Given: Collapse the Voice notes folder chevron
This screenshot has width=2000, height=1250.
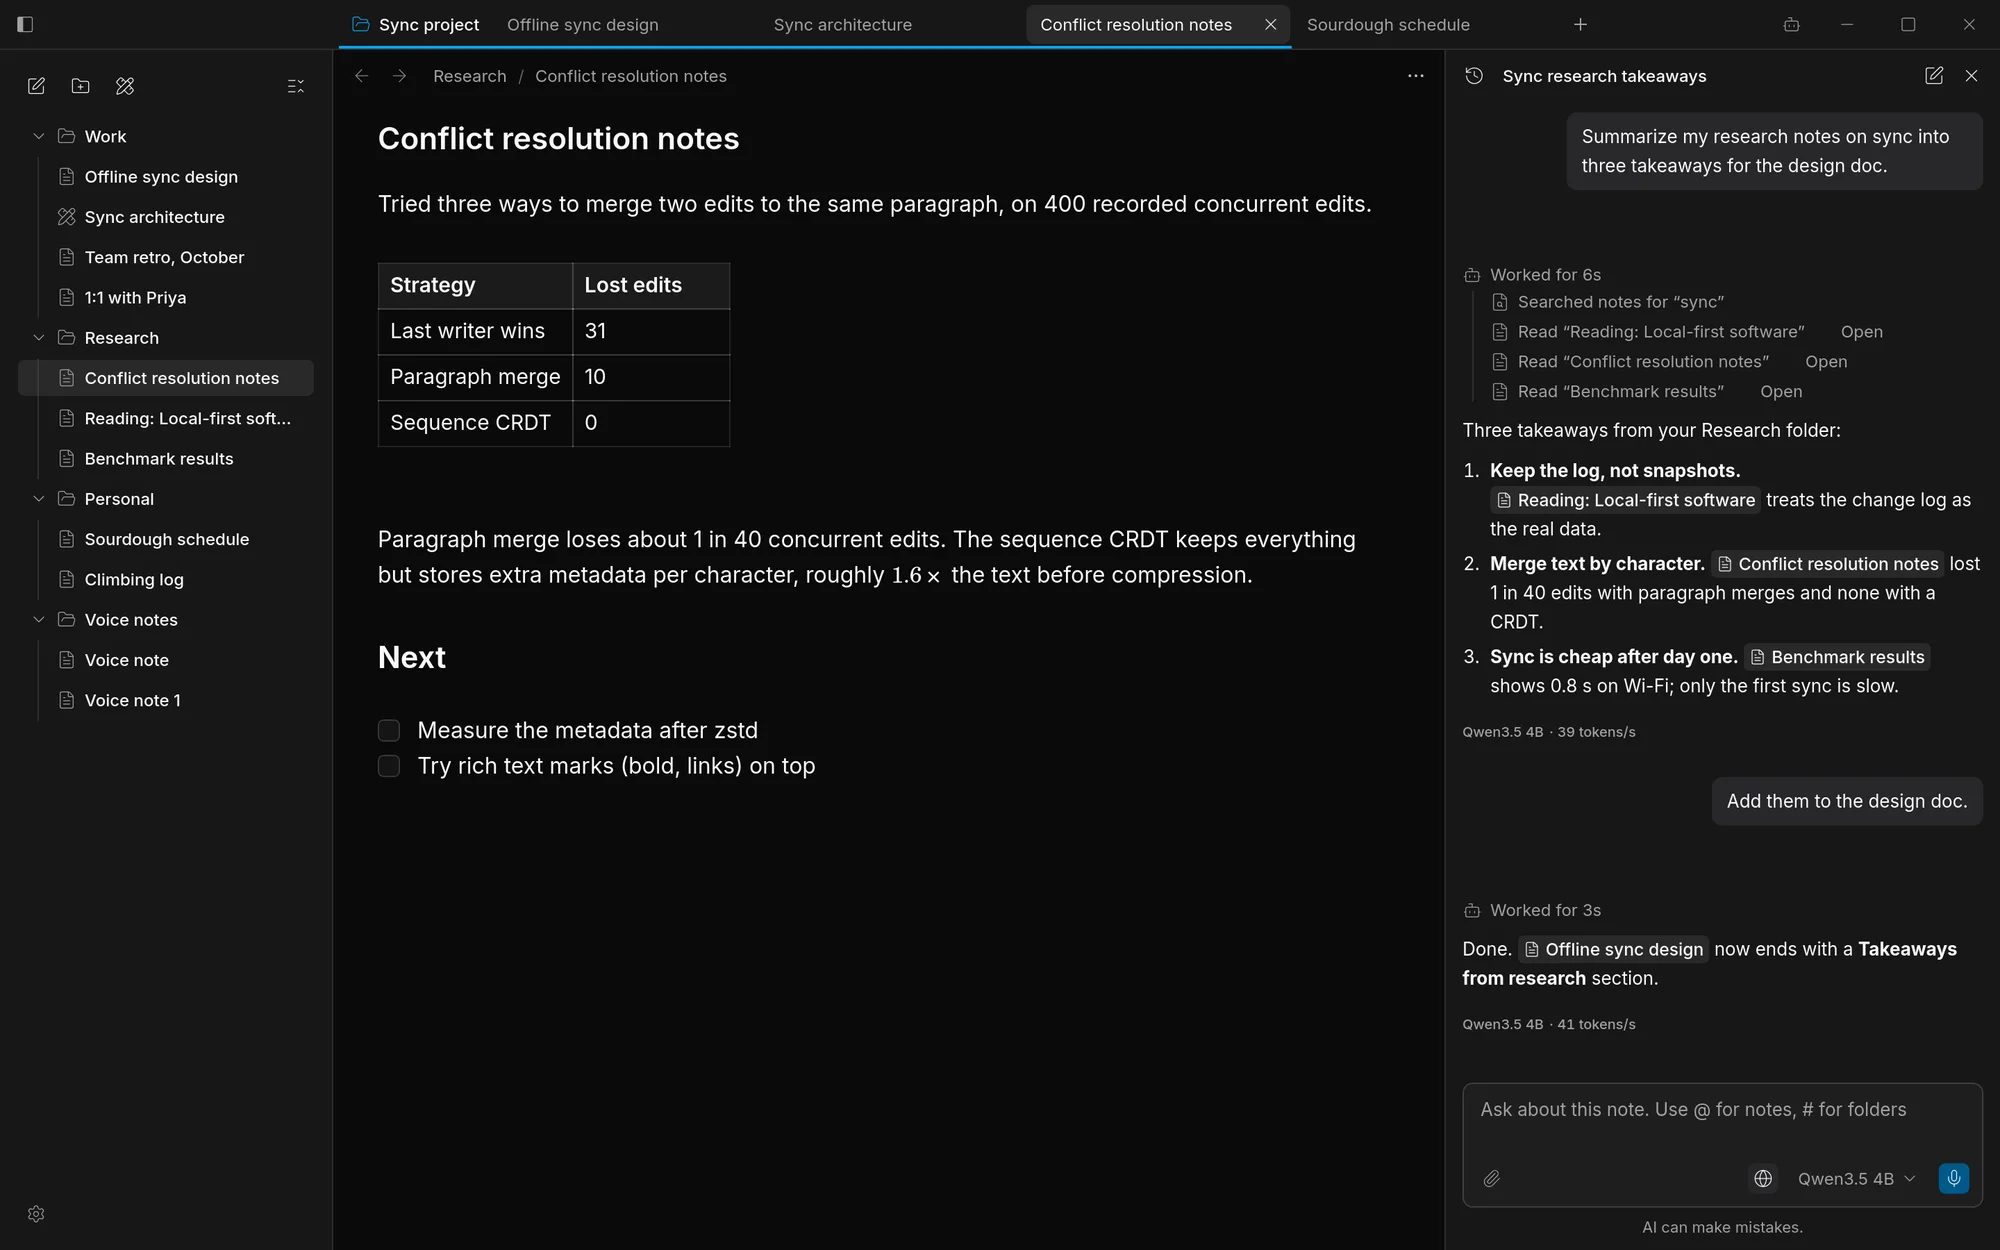Looking at the screenshot, I should pyautogui.click(x=39, y=620).
